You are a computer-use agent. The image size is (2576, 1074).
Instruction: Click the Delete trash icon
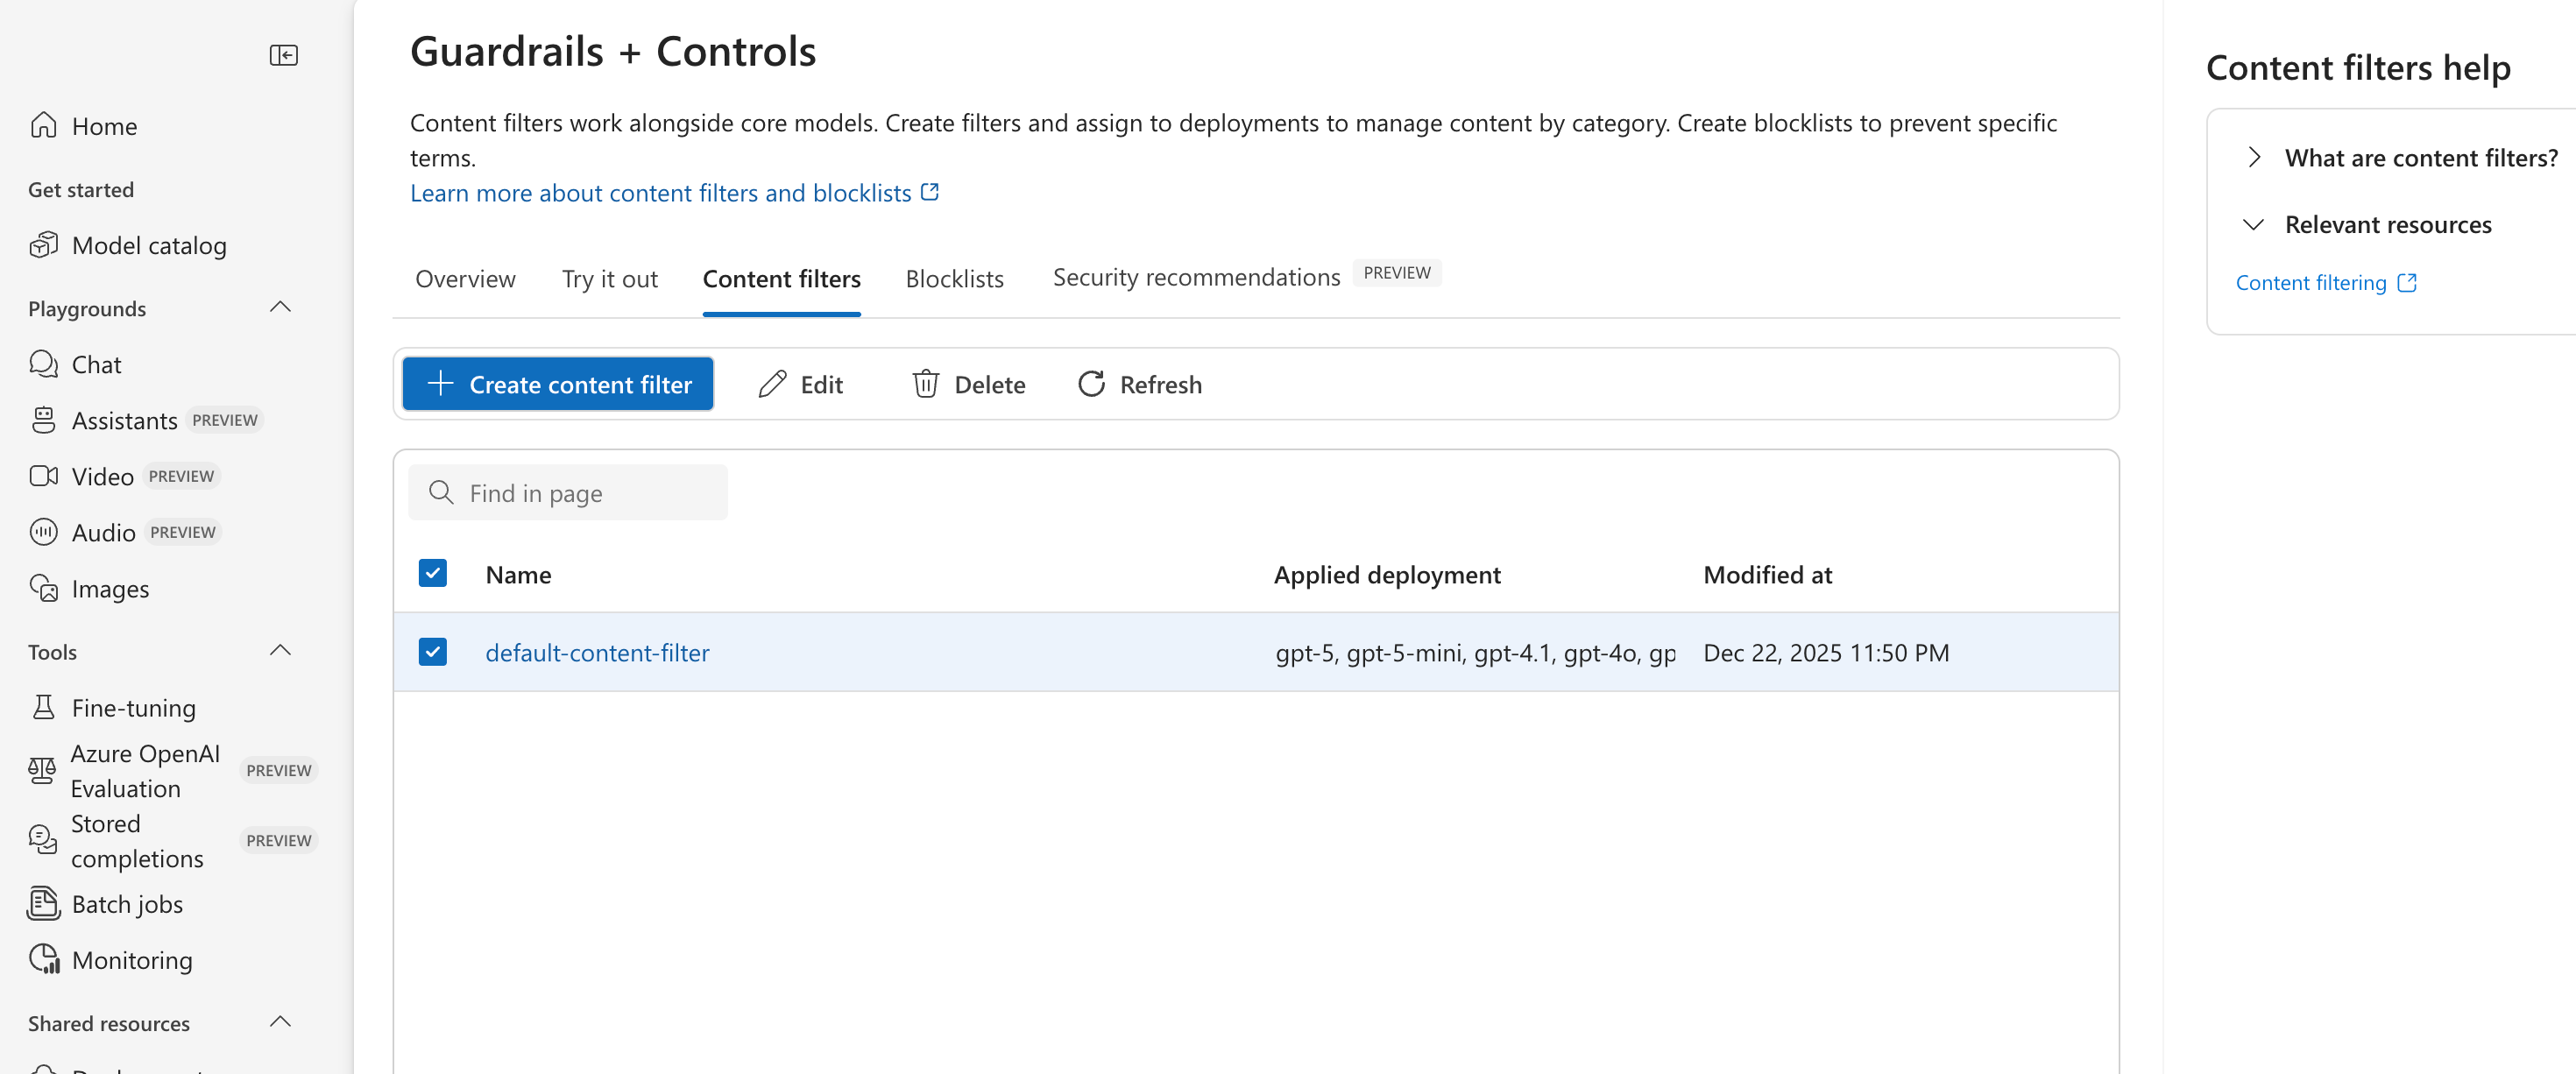click(925, 384)
